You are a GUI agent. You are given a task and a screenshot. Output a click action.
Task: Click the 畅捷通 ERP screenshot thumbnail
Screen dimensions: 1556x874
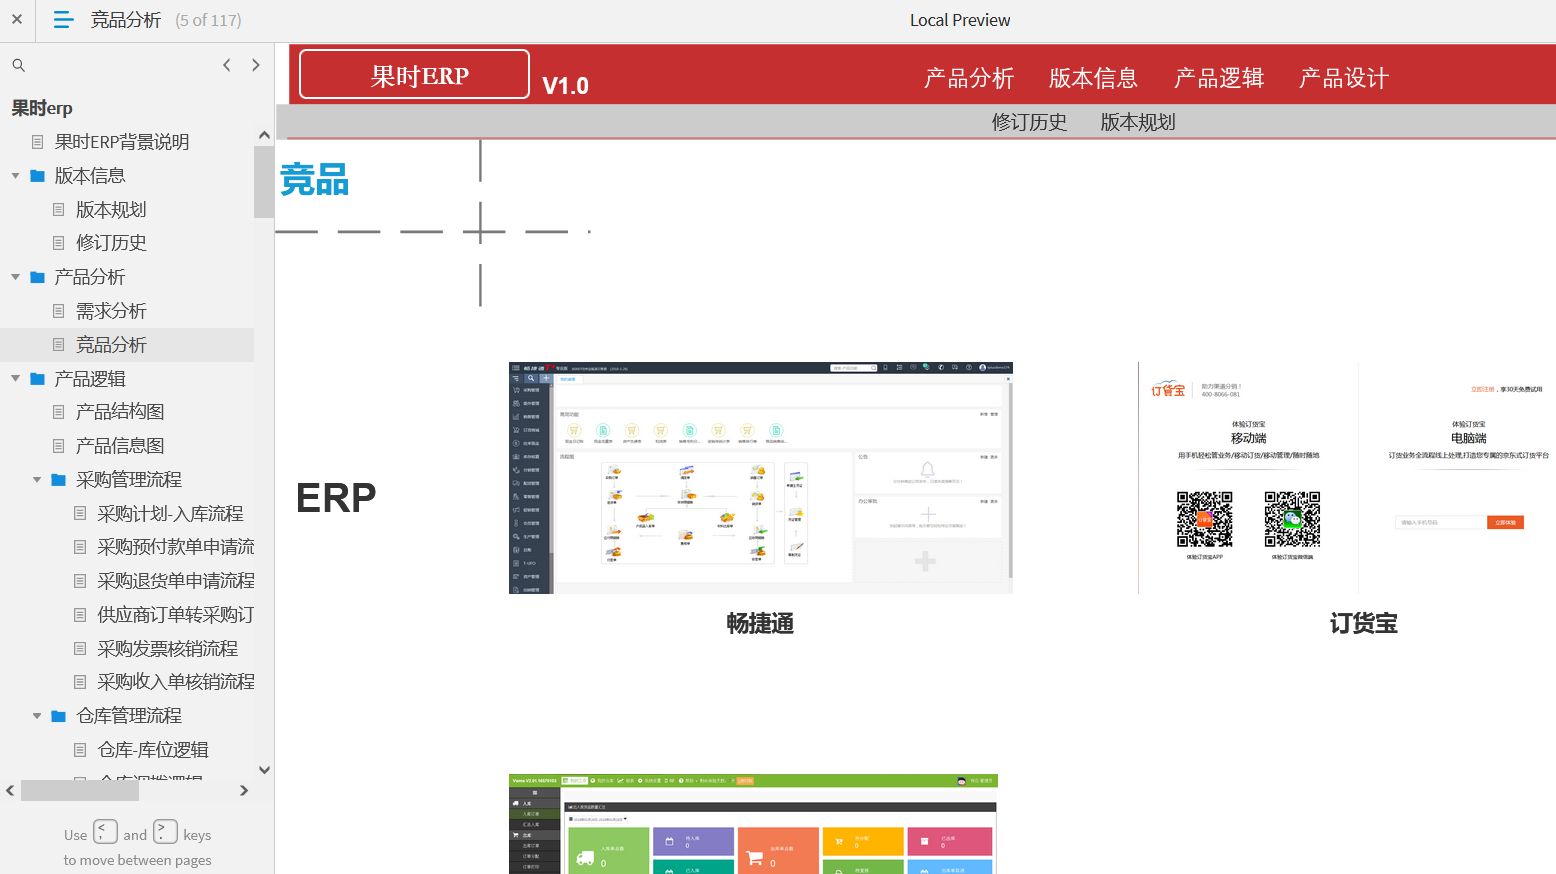(761, 478)
